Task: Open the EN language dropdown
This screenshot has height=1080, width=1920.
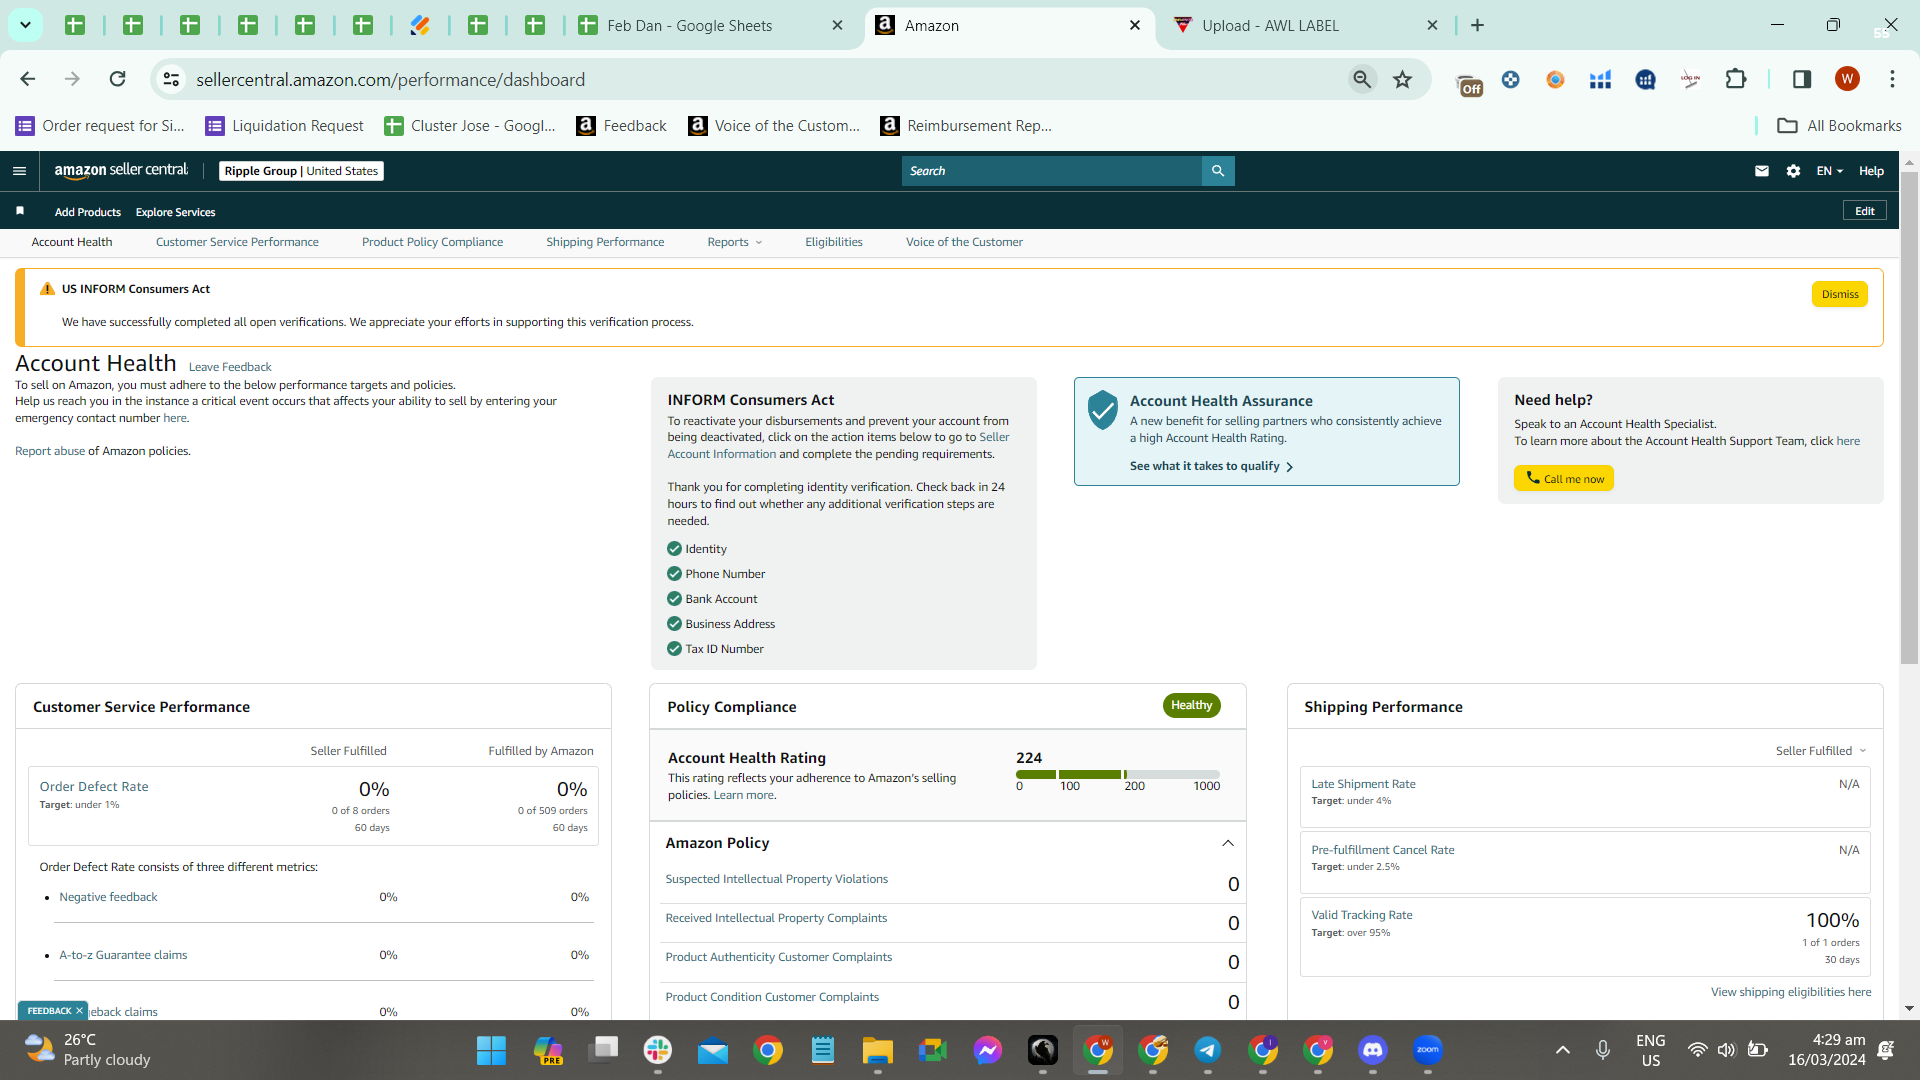Action: pyautogui.click(x=1829, y=171)
